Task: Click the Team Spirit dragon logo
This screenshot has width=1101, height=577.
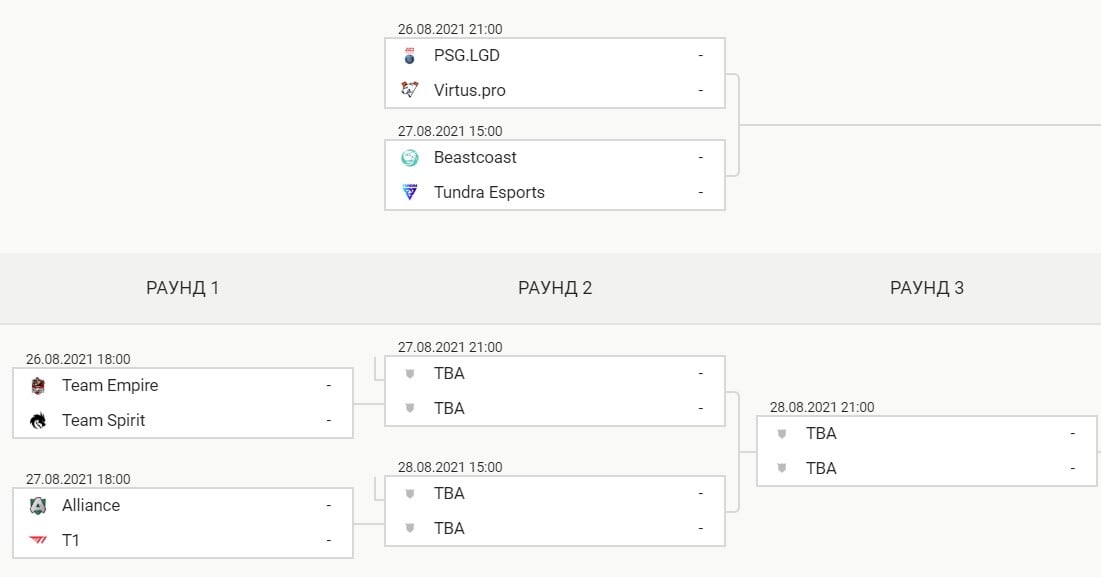Action: click(x=38, y=420)
